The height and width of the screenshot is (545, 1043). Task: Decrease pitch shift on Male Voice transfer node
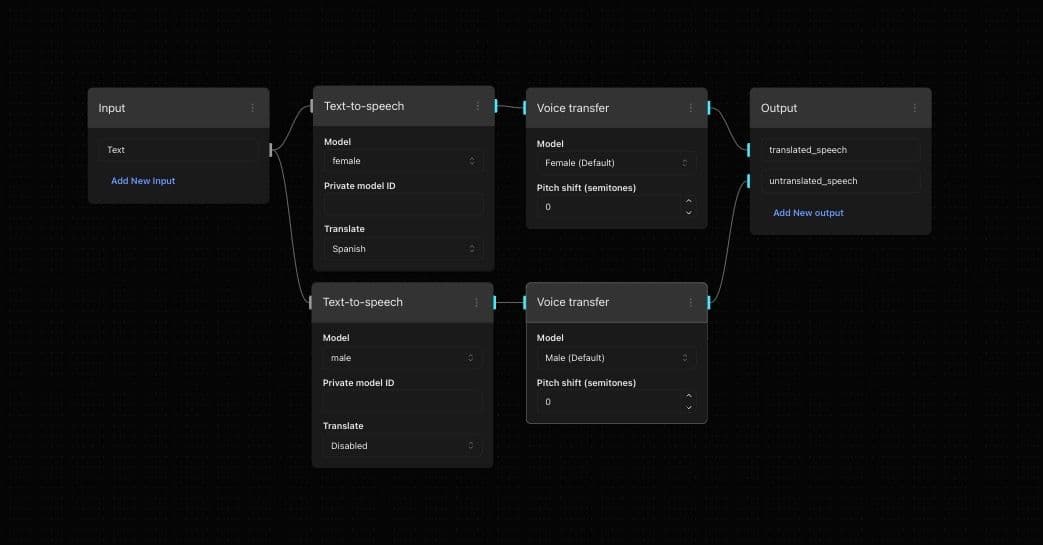[x=688, y=407]
